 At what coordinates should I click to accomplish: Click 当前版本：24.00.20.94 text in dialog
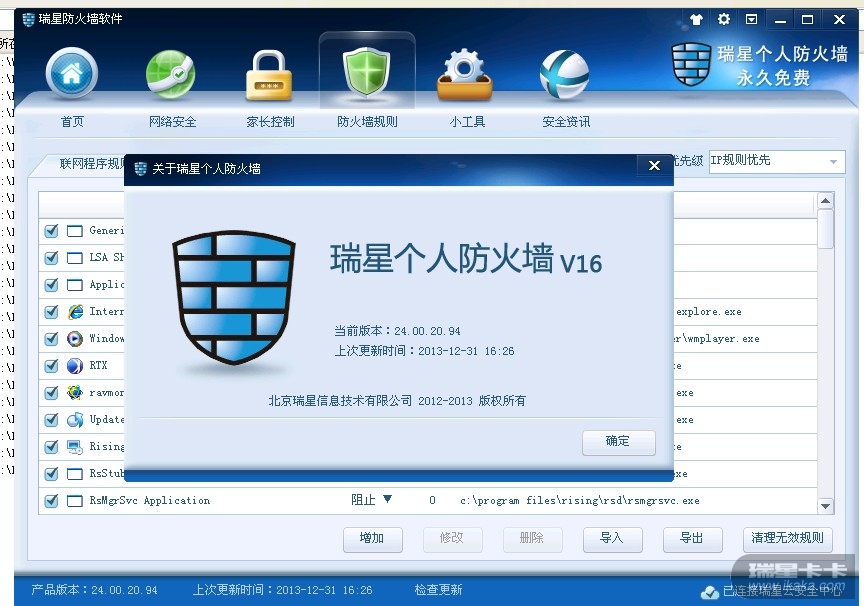(397, 331)
